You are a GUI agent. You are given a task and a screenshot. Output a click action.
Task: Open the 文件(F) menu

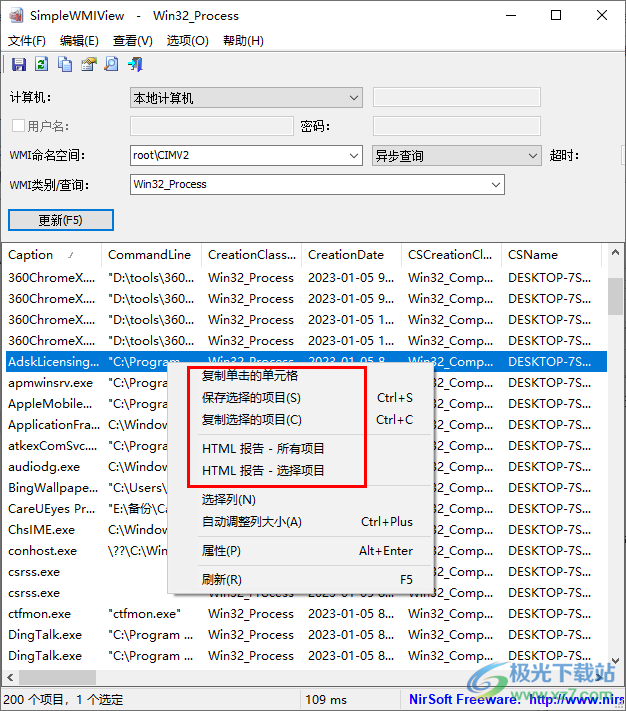pos(27,41)
